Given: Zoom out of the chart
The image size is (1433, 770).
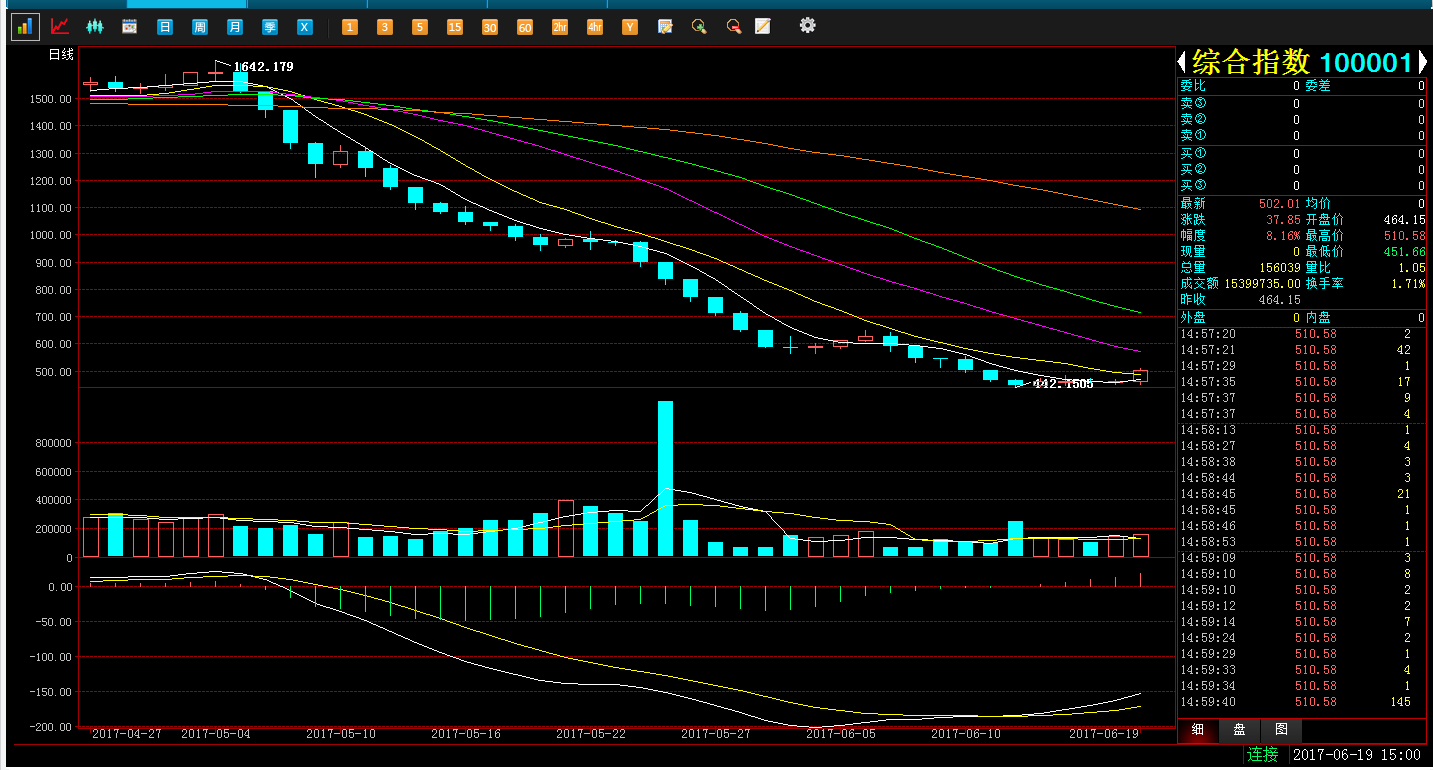Looking at the screenshot, I should coord(734,27).
